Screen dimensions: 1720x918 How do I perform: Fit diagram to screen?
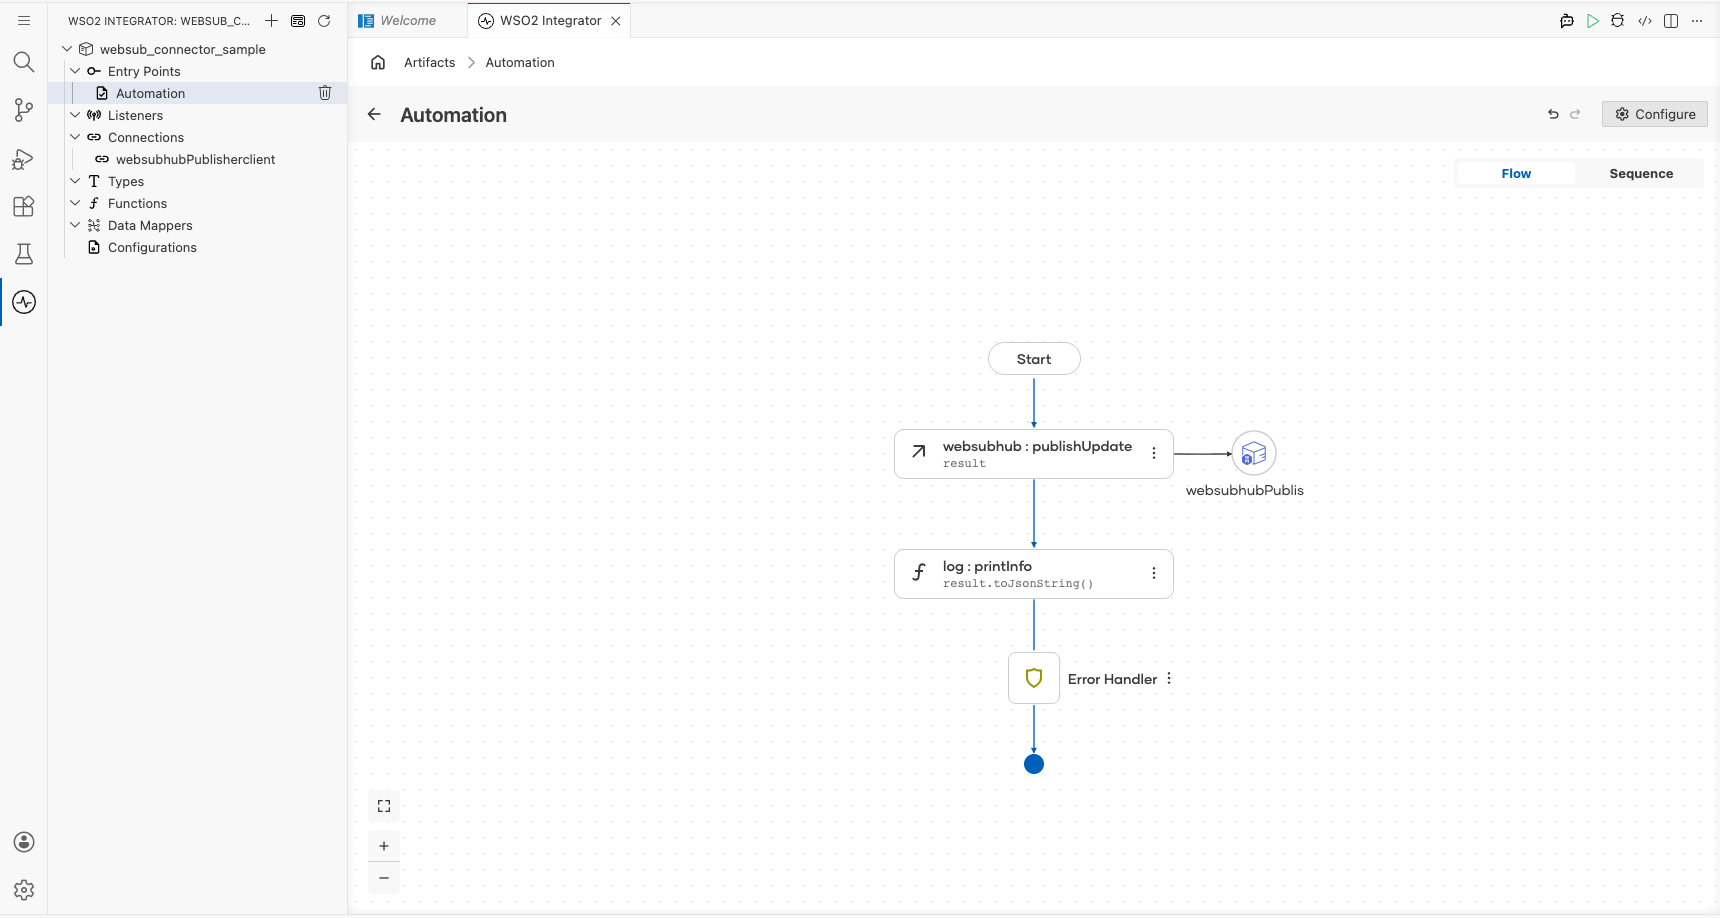coord(384,806)
